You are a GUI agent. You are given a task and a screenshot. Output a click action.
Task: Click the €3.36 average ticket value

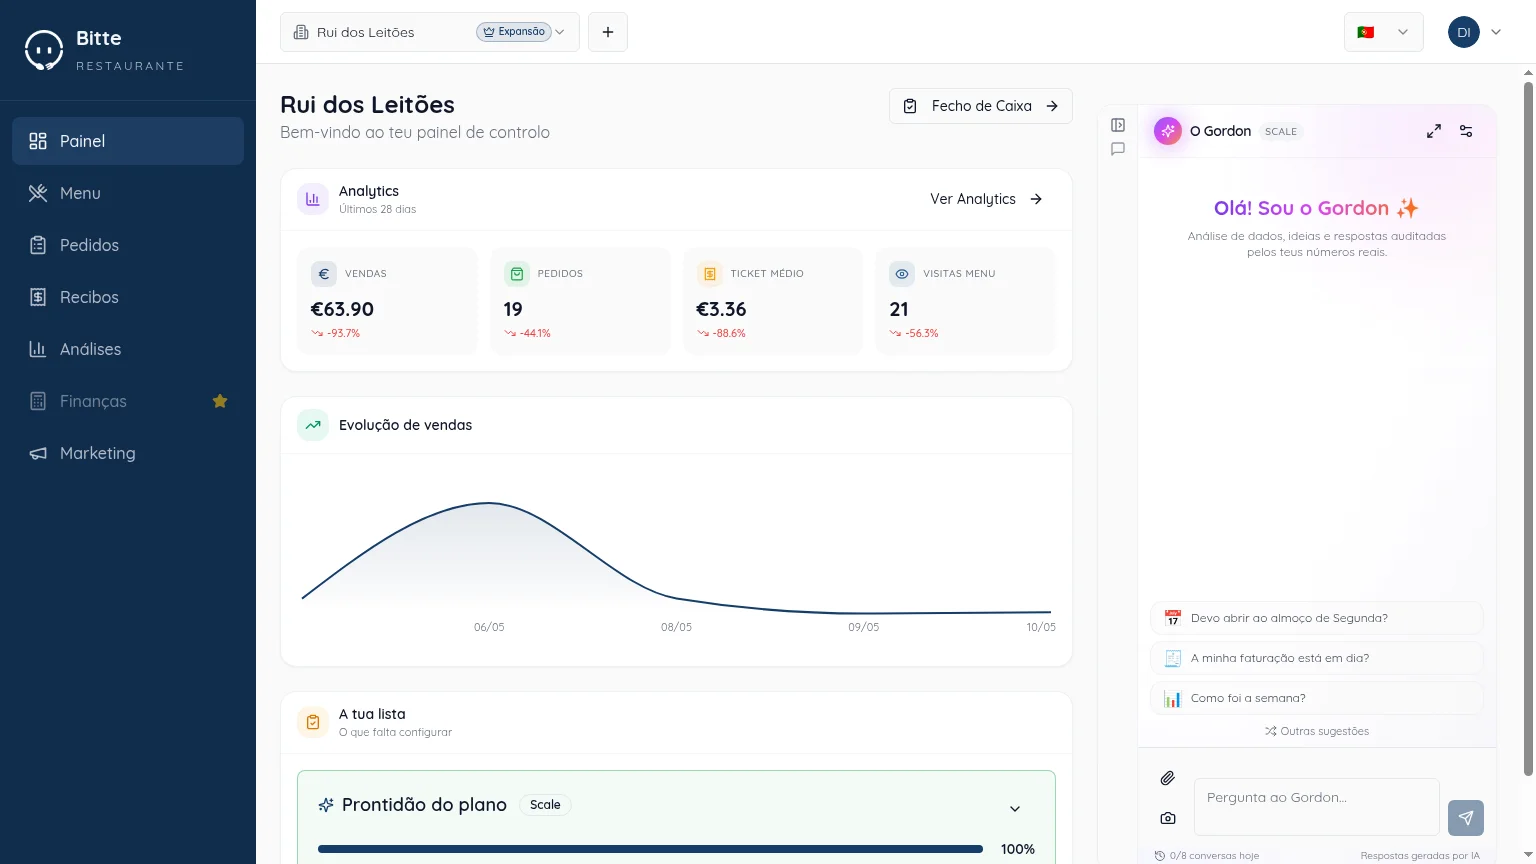[x=721, y=310]
